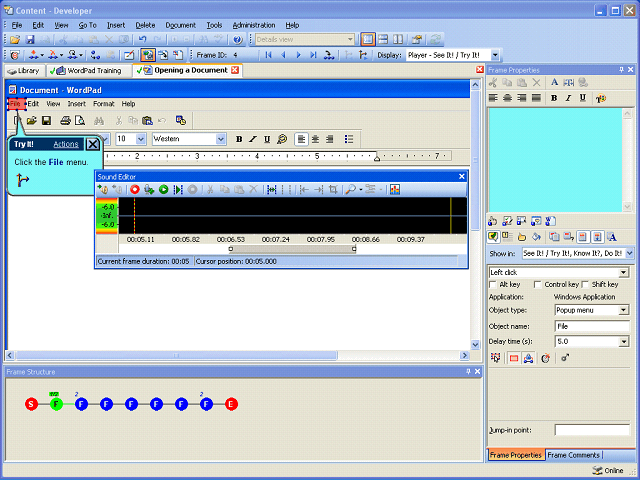This screenshot has width=640, height=480.
Task: Jump to the first frame with the navigation arrow
Action: pos(268,55)
